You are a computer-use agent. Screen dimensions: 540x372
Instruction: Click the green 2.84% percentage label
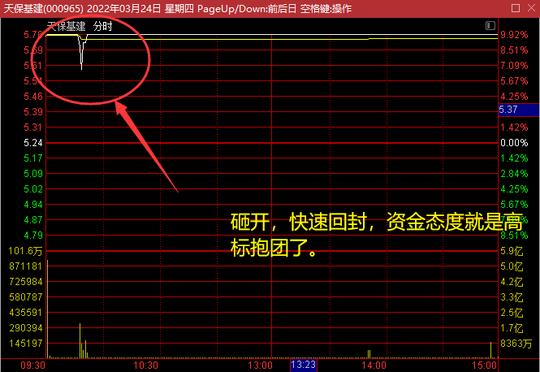click(514, 174)
